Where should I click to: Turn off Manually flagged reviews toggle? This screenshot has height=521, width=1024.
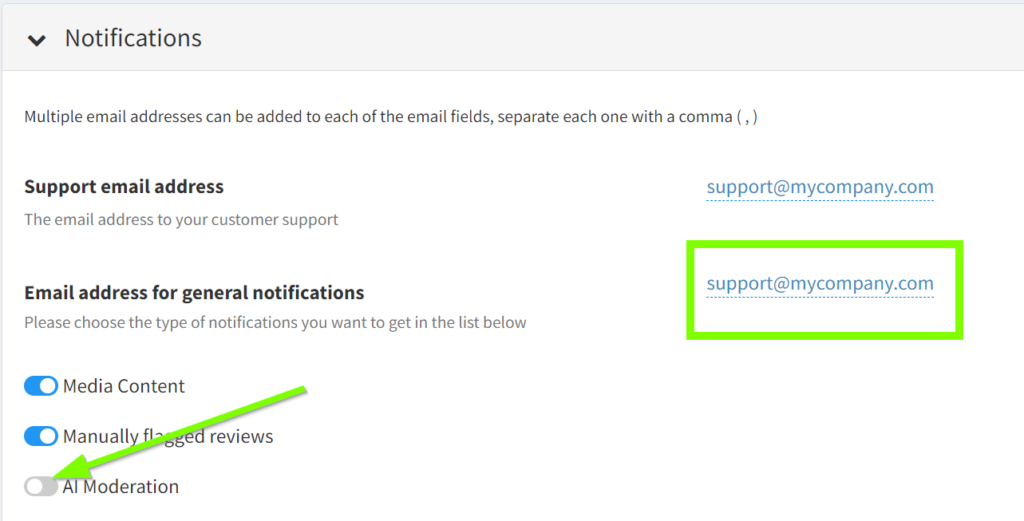point(41,436)
